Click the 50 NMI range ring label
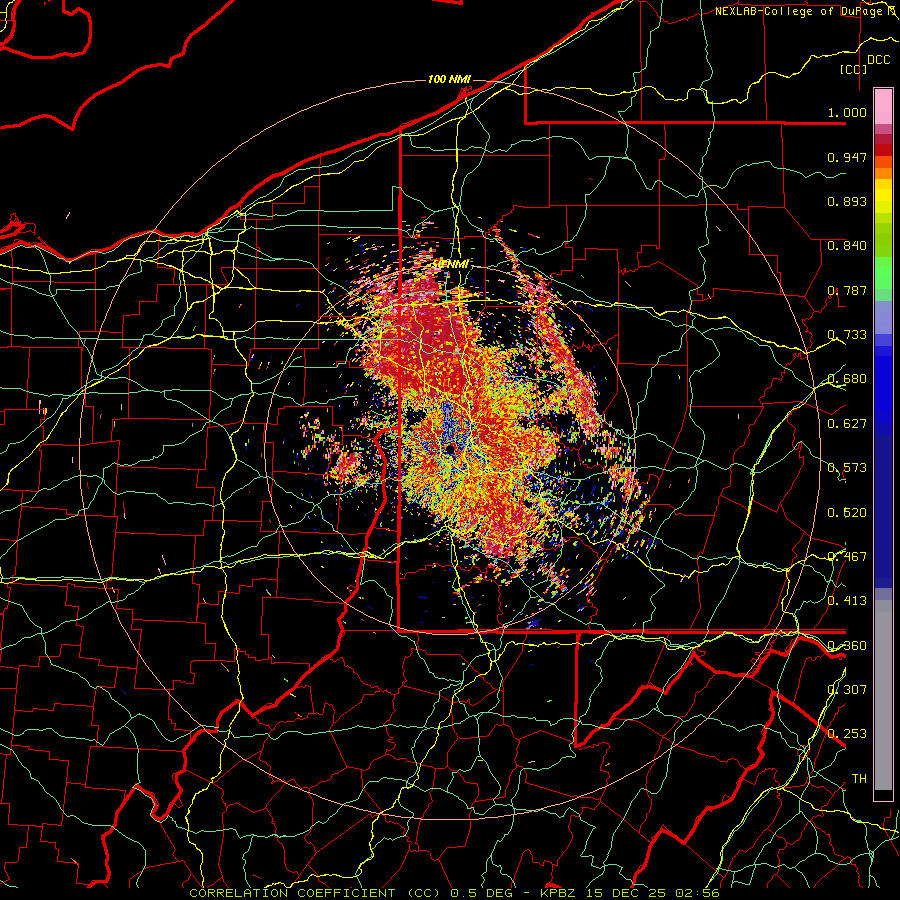900x900 pixels. (449, 264)
